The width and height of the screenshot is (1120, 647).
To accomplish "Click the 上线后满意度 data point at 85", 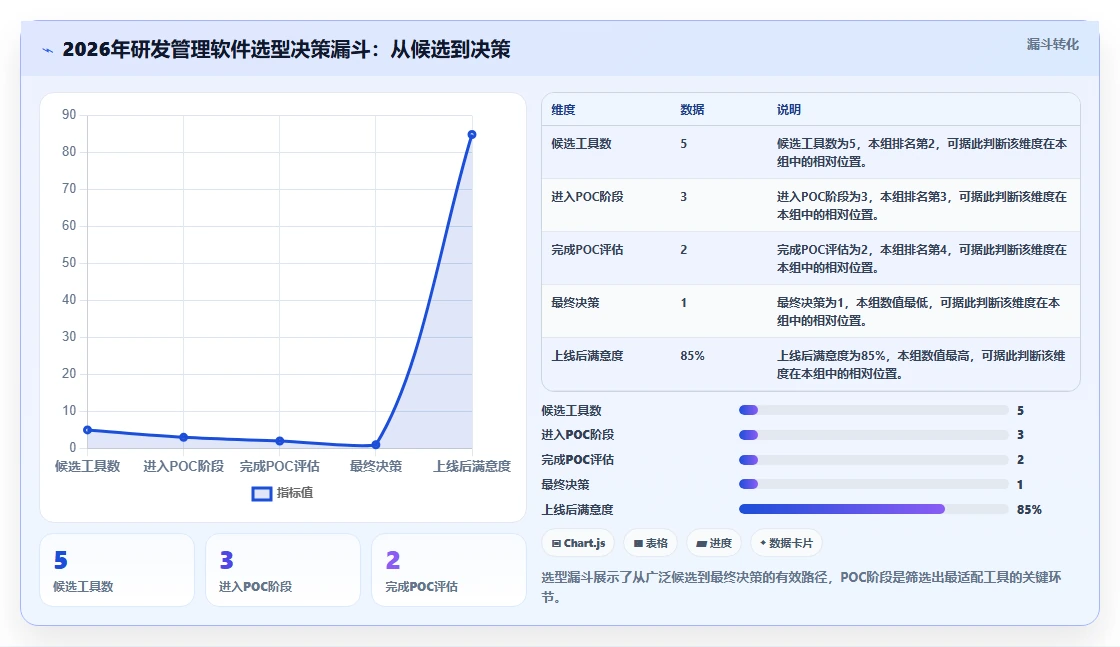I will tap(471, 134).
